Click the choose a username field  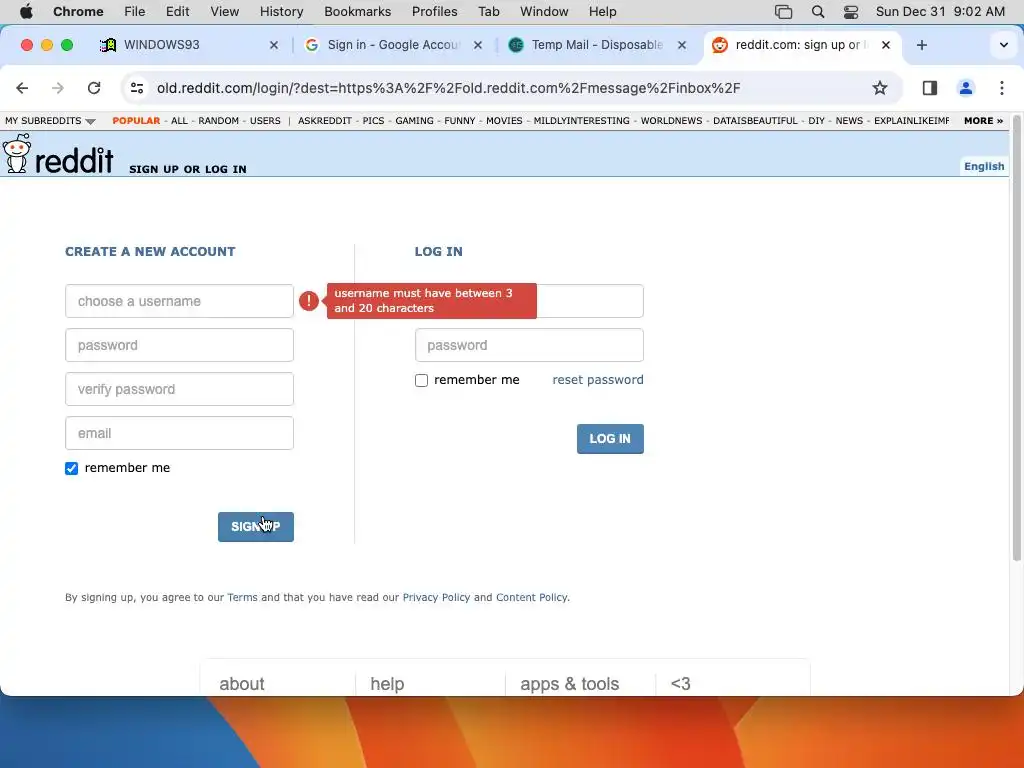180,301
